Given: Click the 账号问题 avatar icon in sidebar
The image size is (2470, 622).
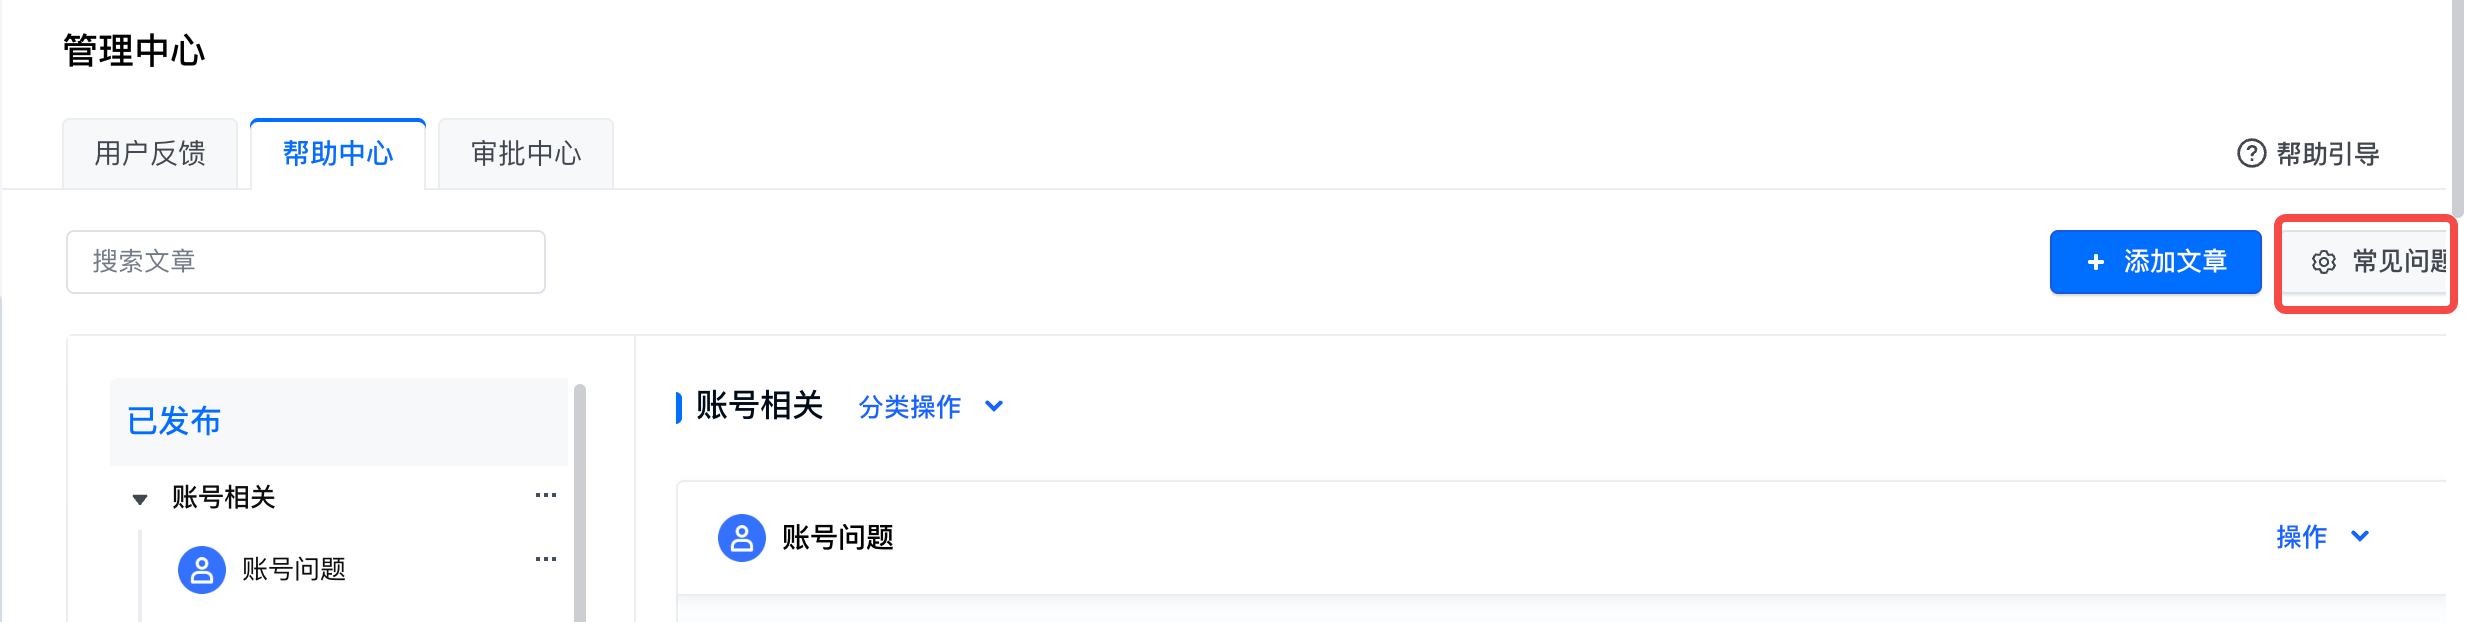Looking at the screenshot, I should pos(201,570).
